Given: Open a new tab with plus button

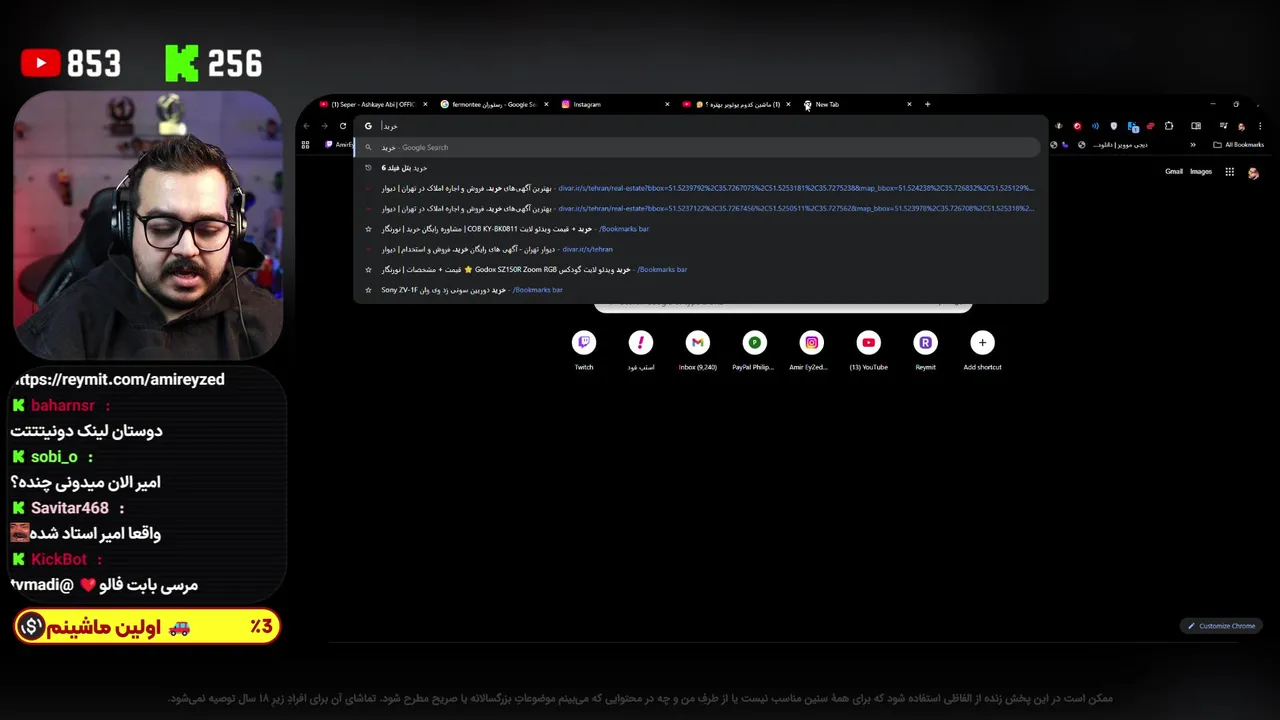Looking at the screenshot, I should (927, 104).
